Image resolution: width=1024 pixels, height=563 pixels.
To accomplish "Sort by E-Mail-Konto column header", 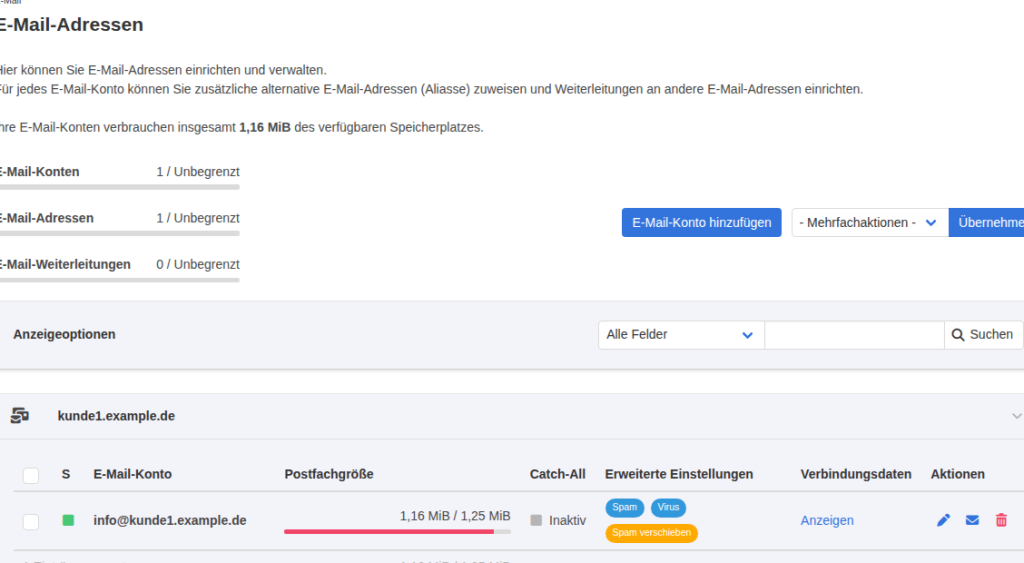I will (x=133, y=474).
